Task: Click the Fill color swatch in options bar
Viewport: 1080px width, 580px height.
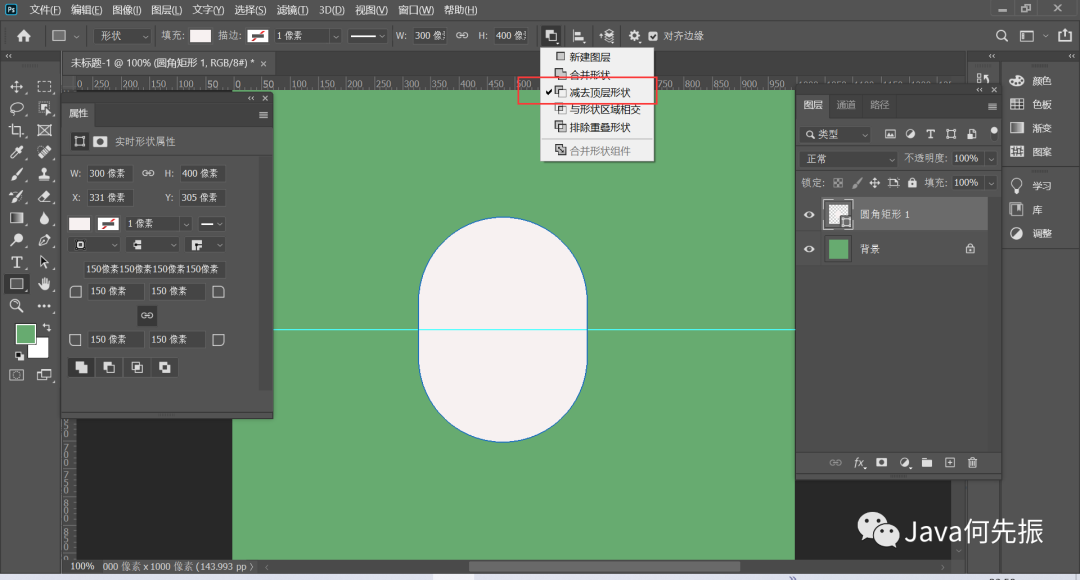Action: [201, 36]
